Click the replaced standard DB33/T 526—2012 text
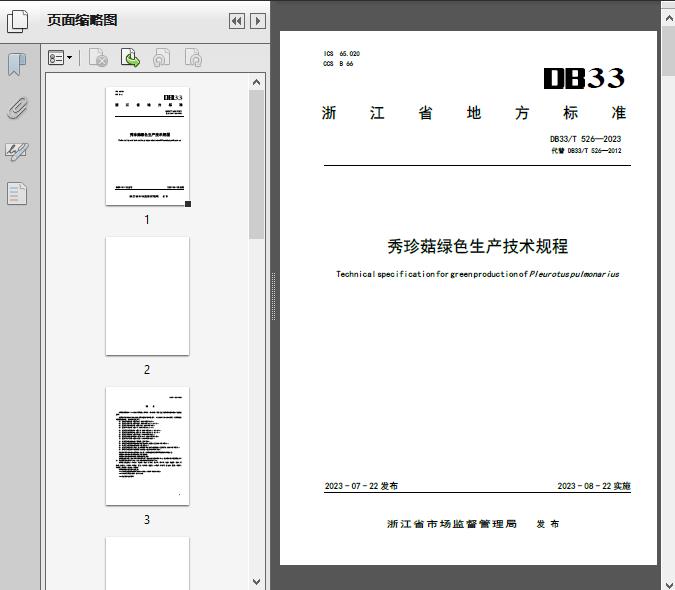 tap(586, 151)
